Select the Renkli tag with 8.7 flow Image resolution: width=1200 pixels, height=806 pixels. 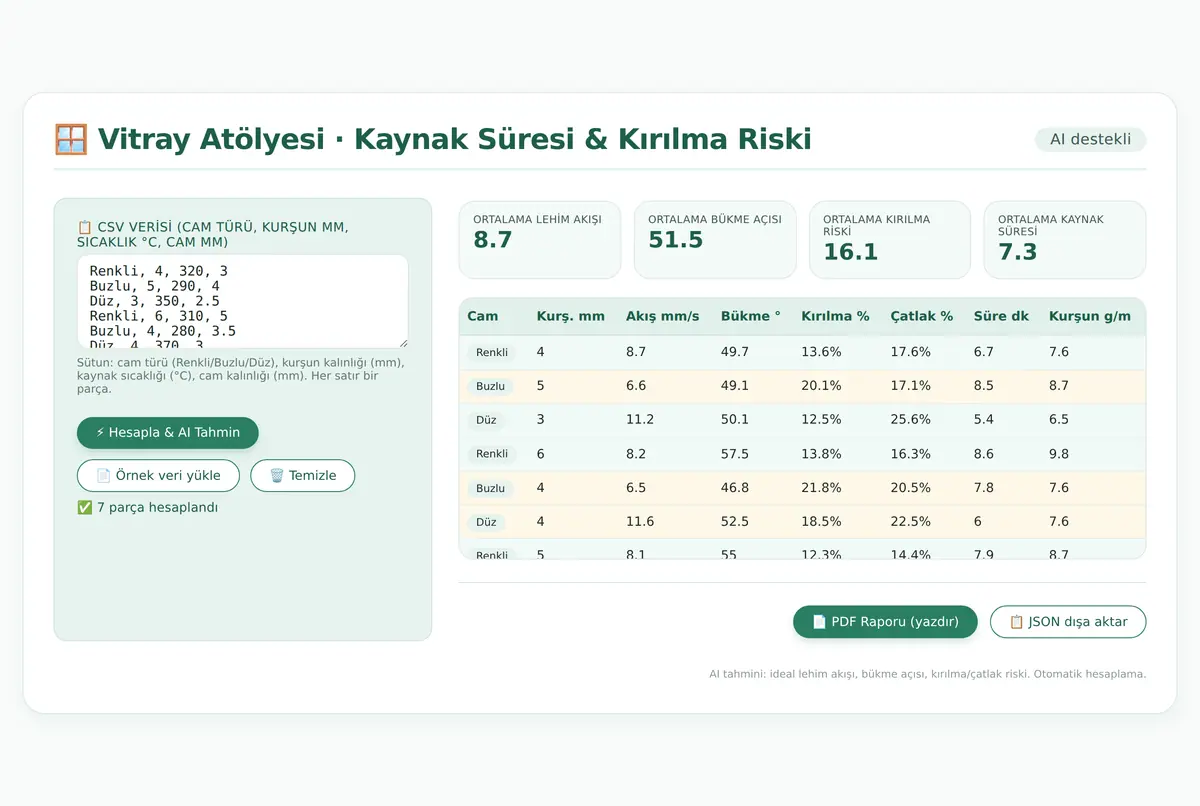(491, 352)
